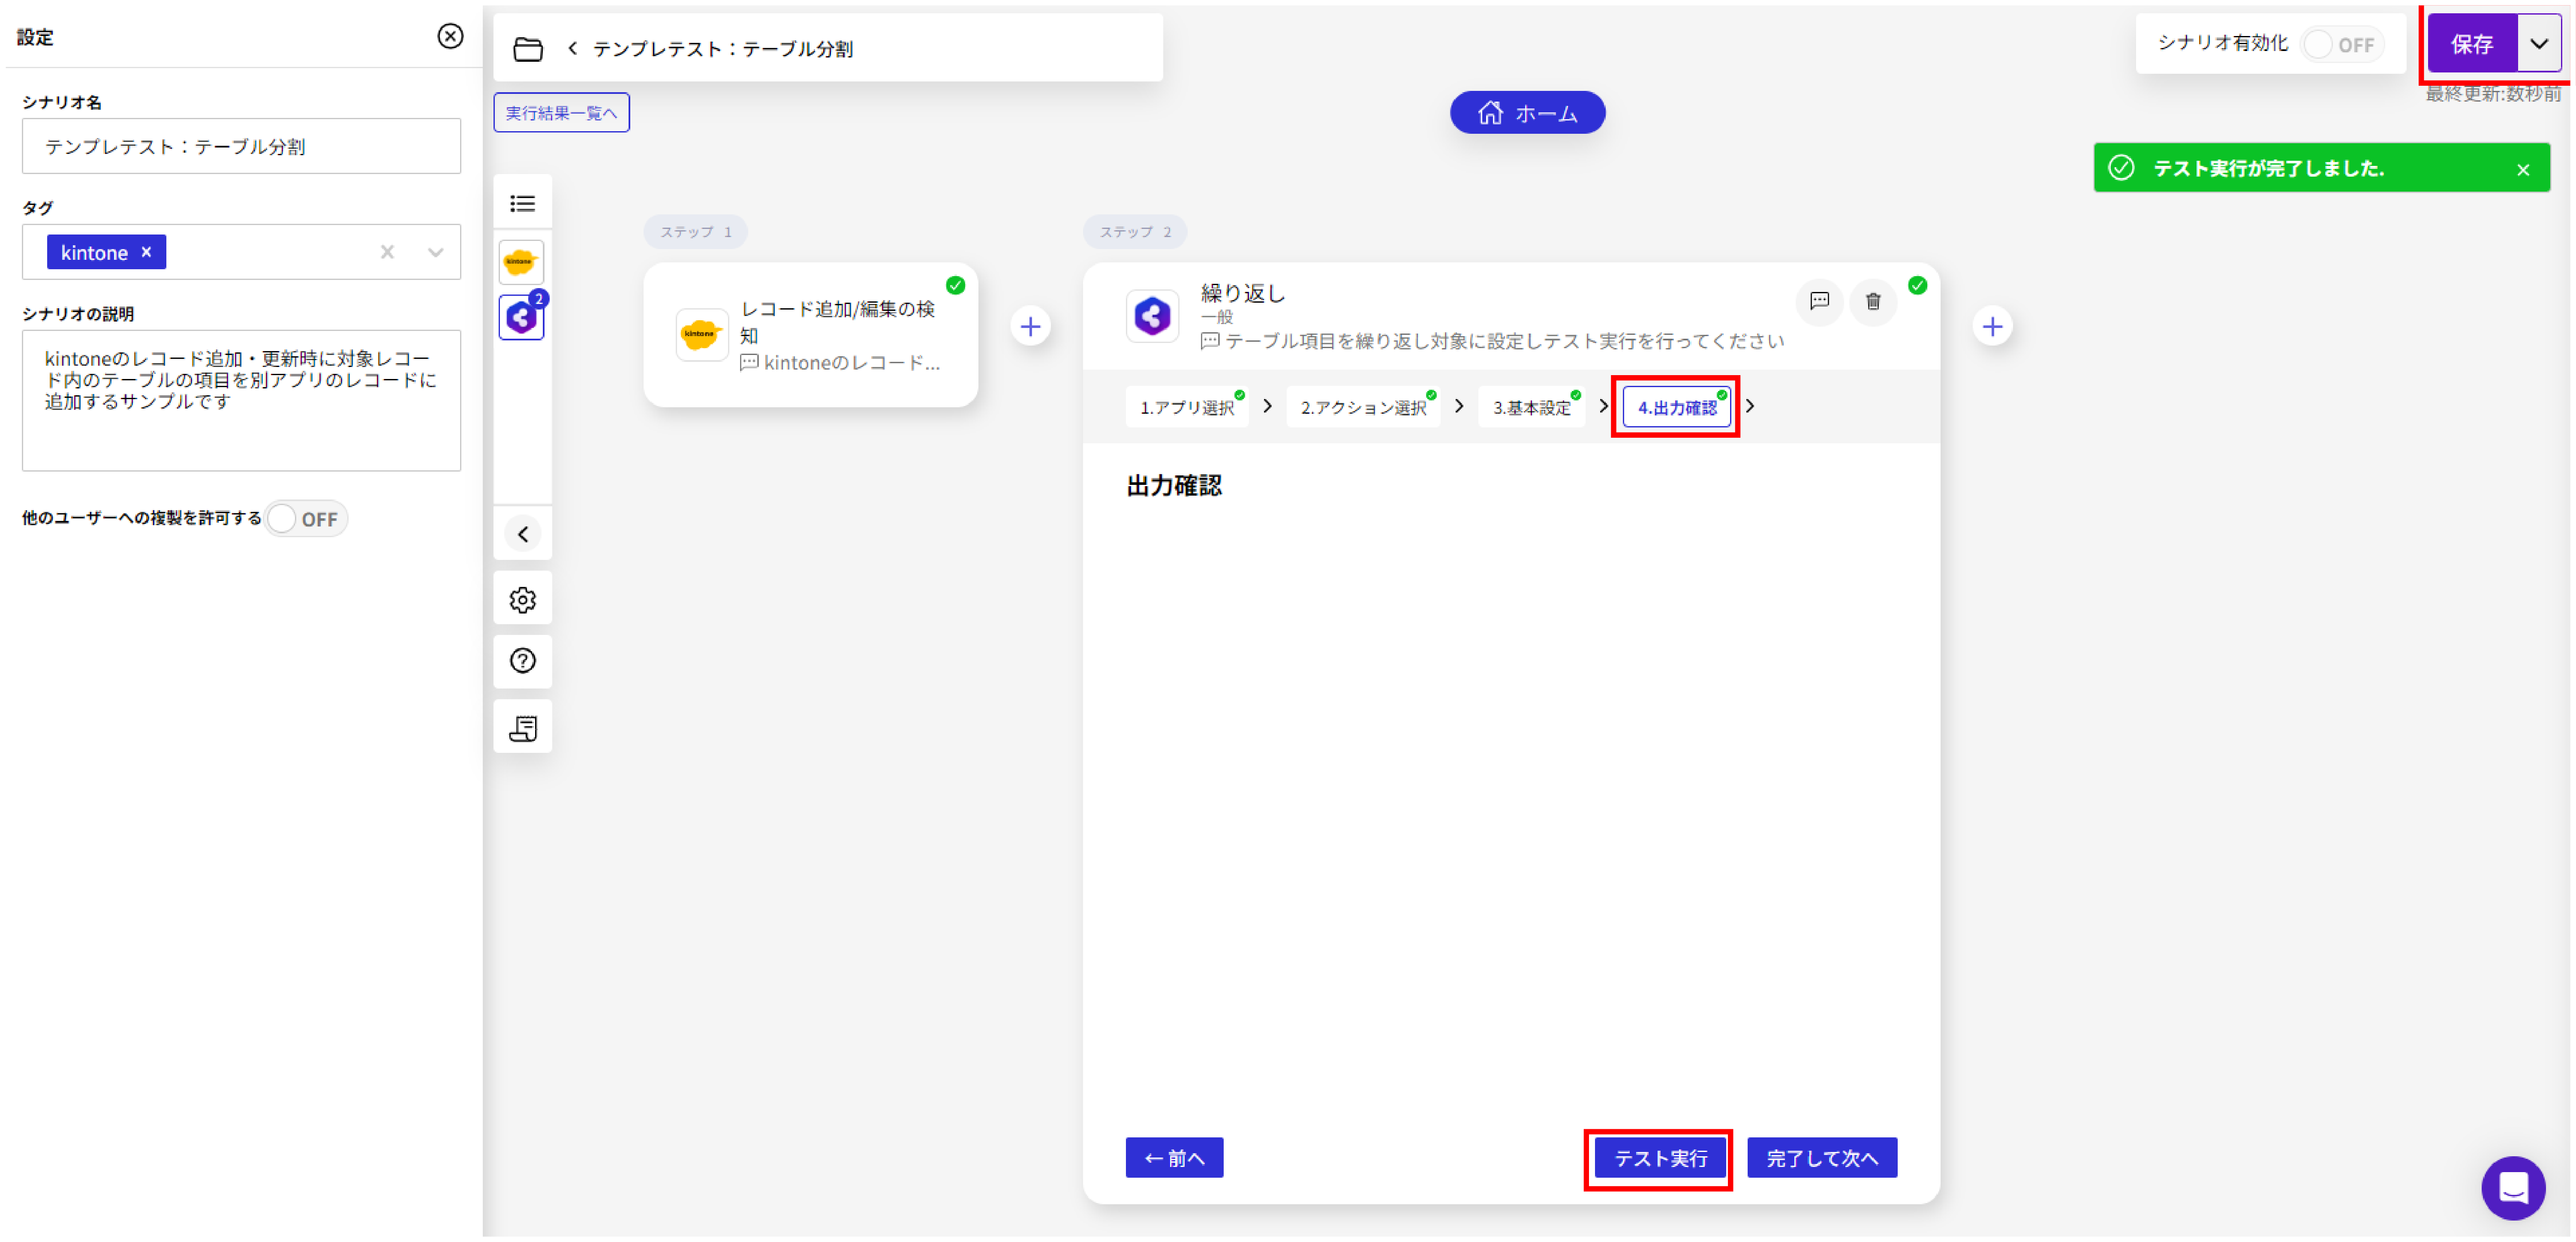
Task: Click the 出力確認 heading
Action: [1174, 486]
